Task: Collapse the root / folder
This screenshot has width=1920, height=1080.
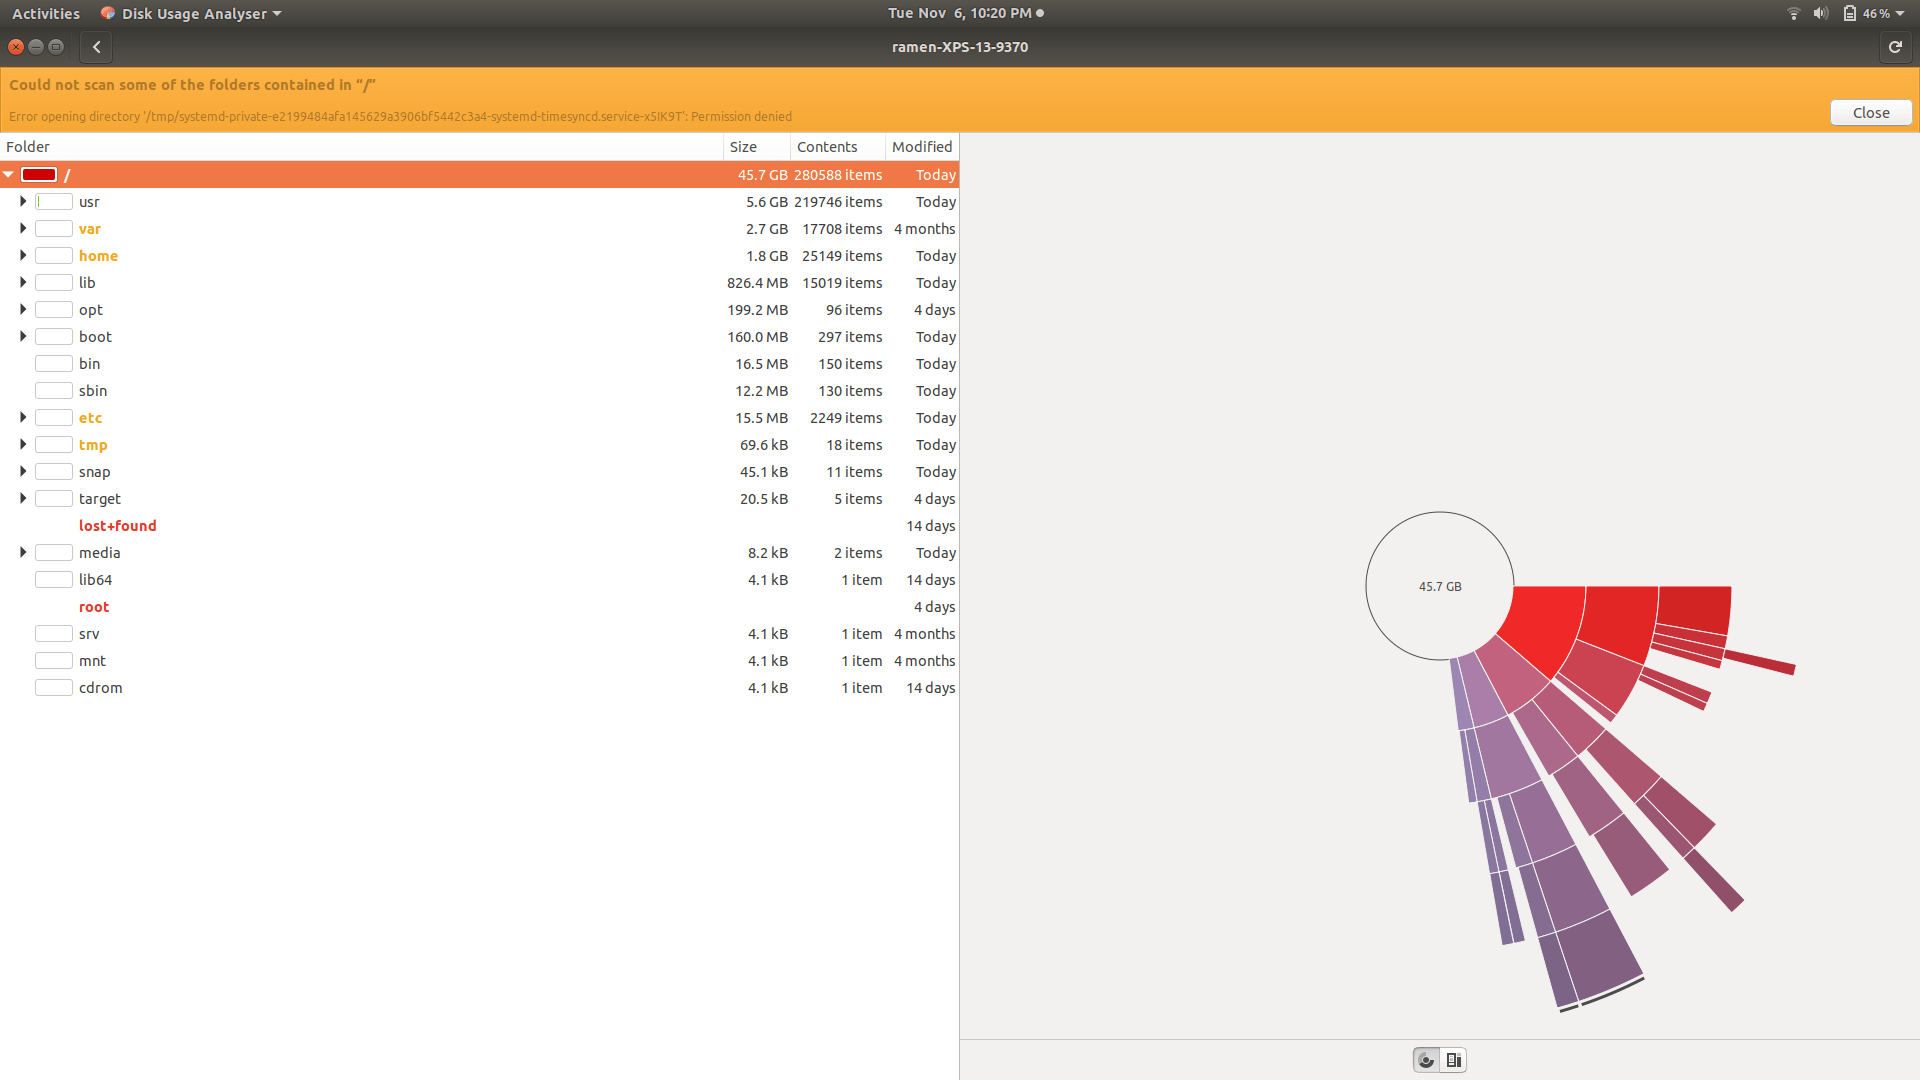Action: click(8, 174)
